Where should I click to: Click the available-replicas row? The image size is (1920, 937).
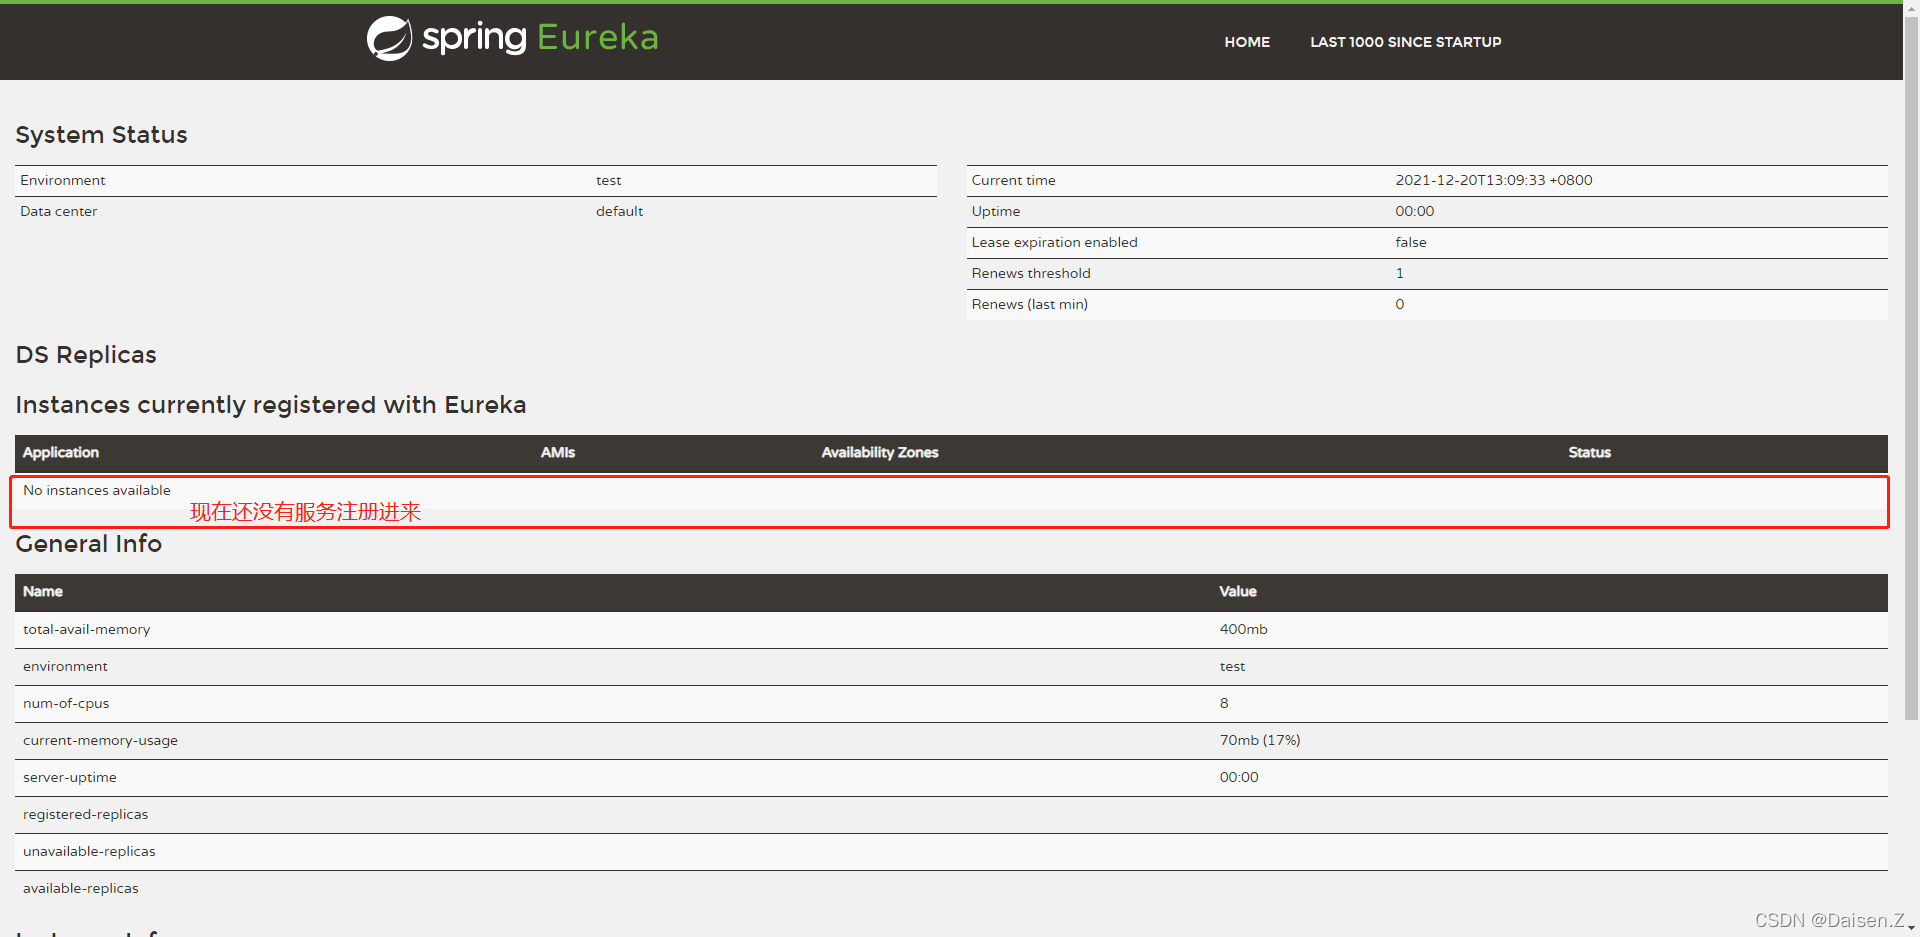[951, 889]
